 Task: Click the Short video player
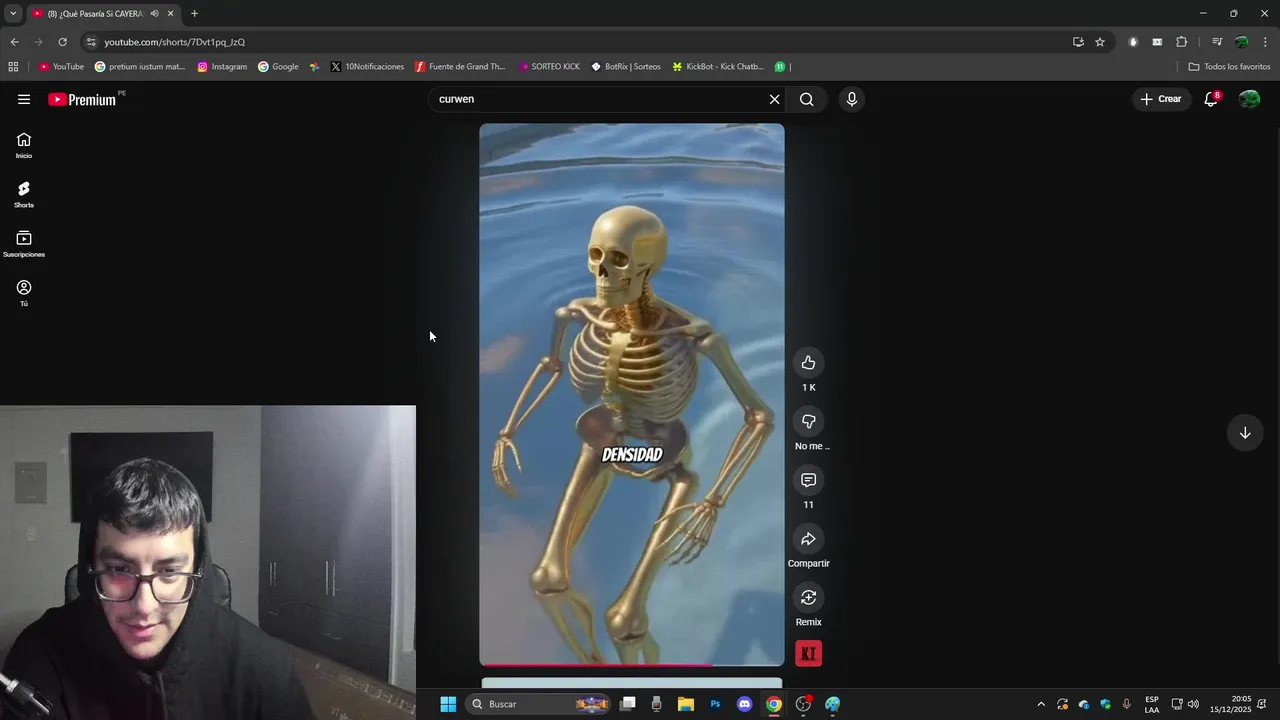pos(632,394)
